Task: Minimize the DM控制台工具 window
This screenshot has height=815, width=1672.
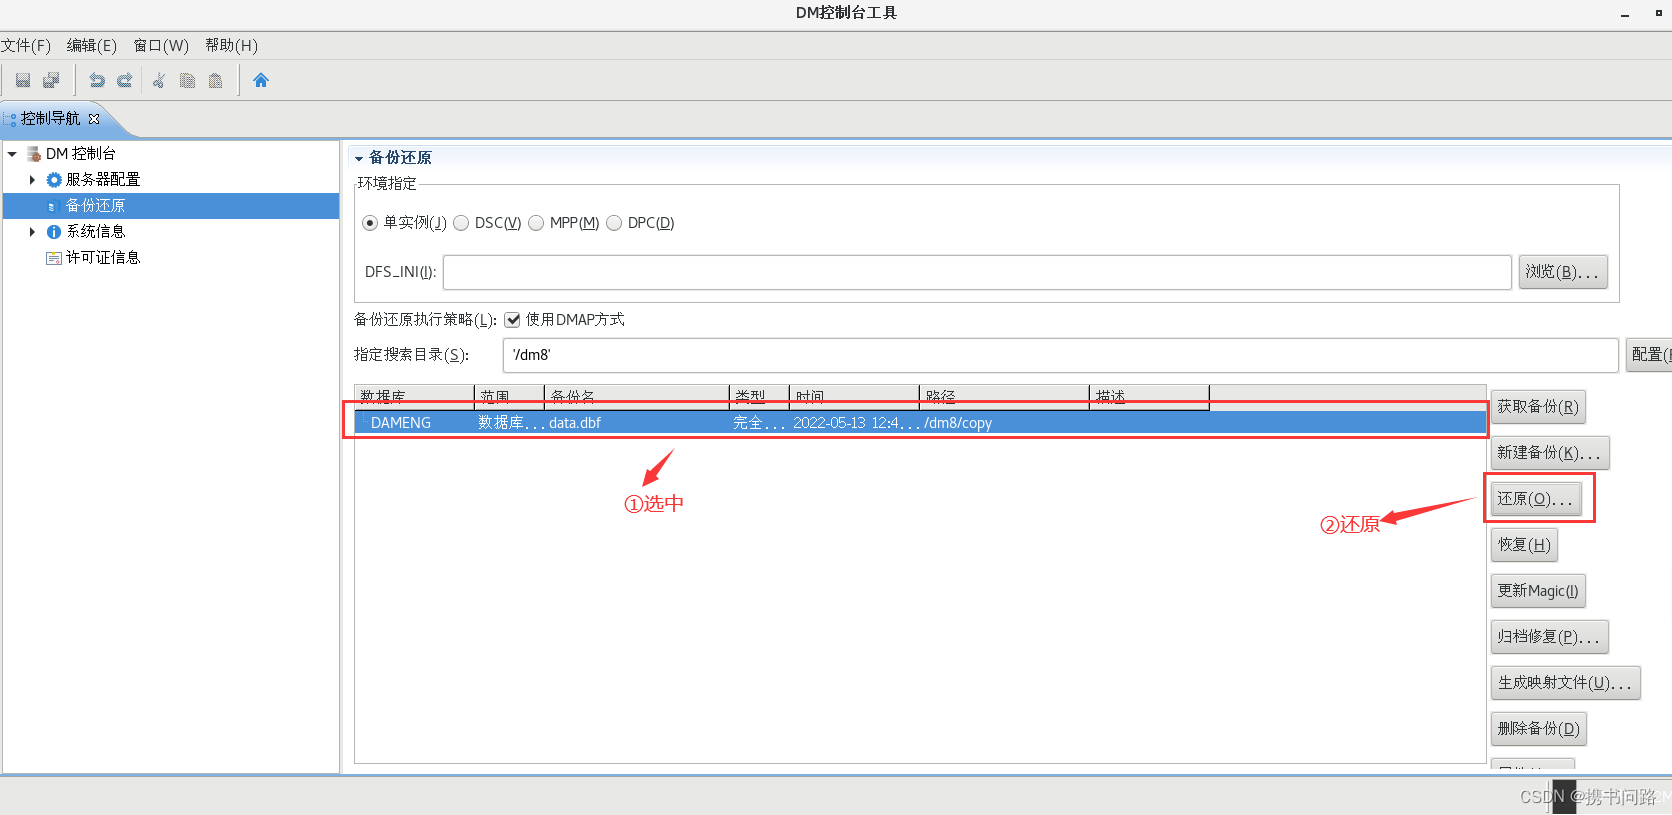Action: 1625,14
